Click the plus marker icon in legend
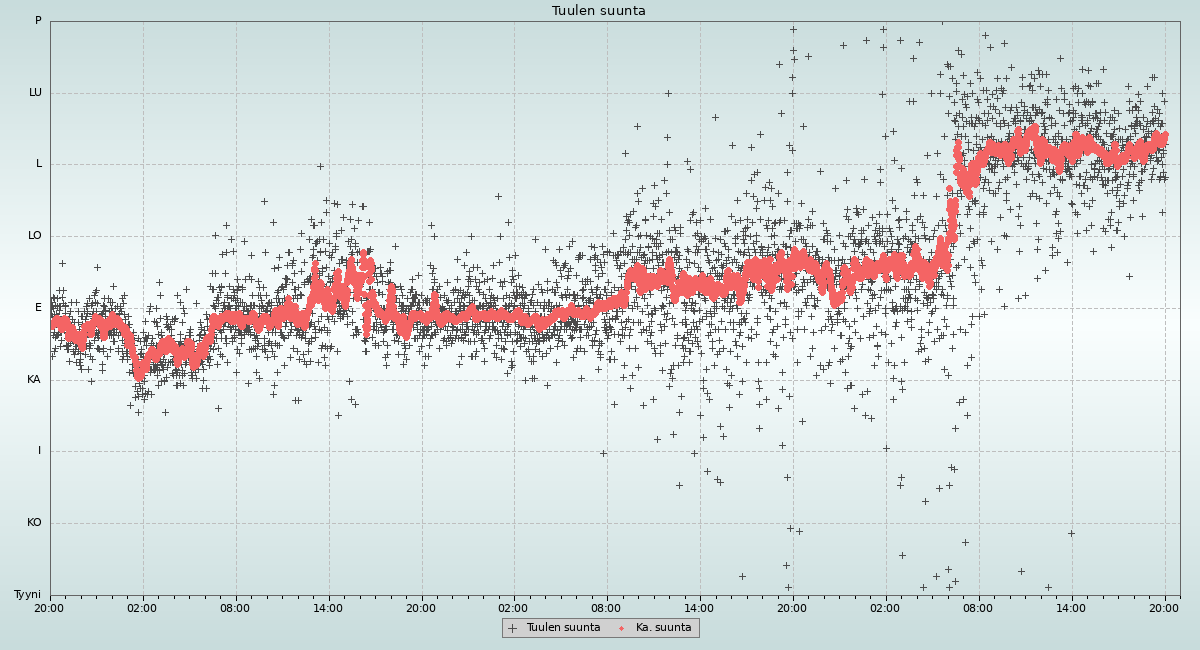1200x650 pixels. [513, 628]
